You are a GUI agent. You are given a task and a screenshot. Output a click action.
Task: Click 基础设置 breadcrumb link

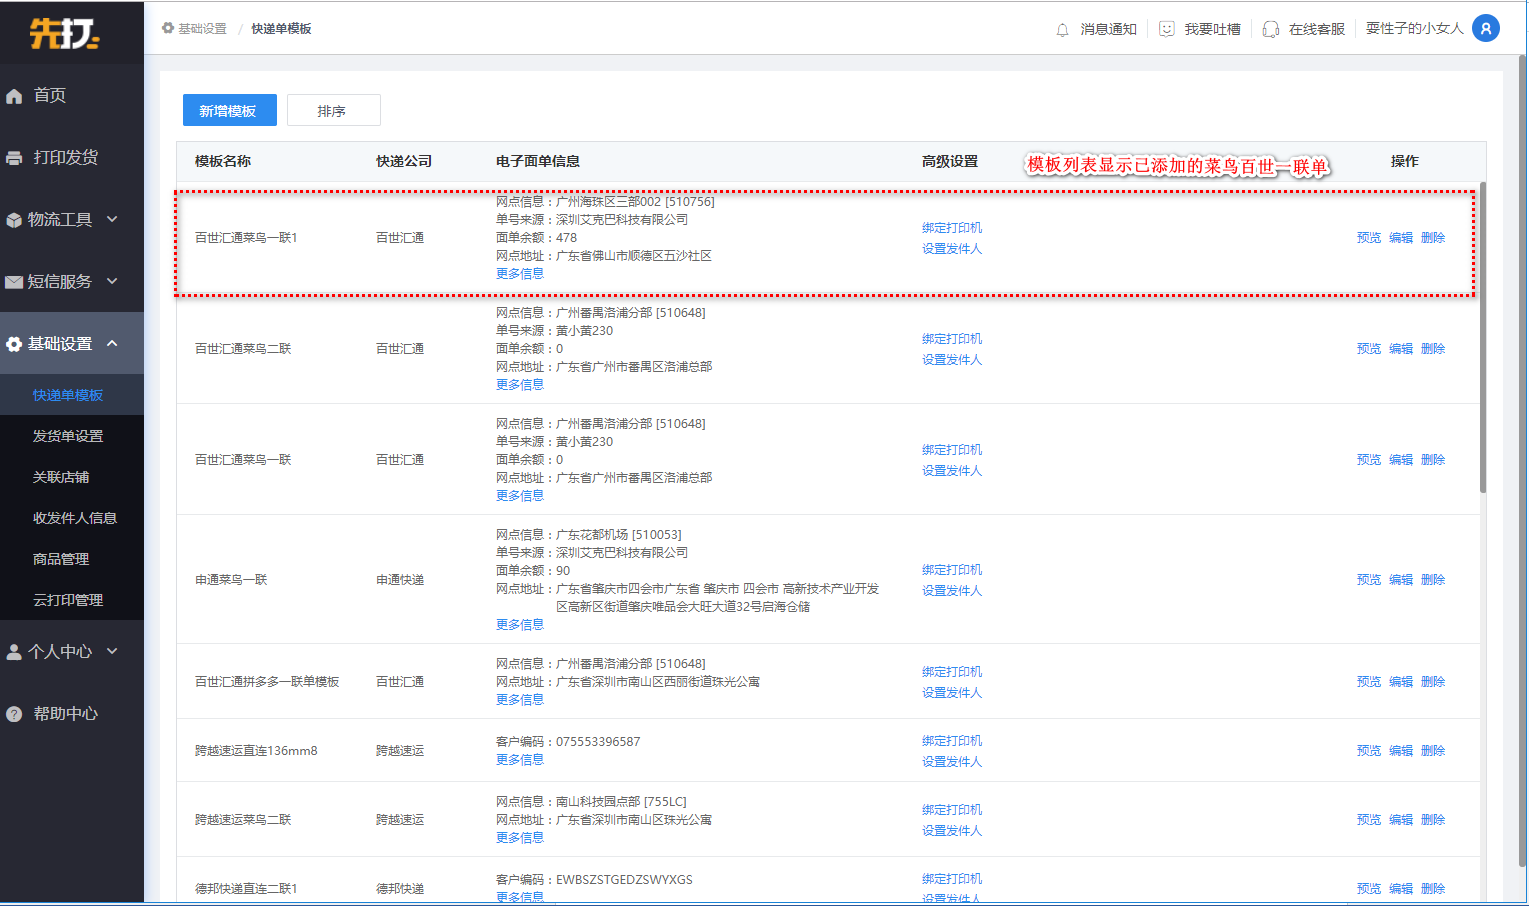click(x=203, y=28)
